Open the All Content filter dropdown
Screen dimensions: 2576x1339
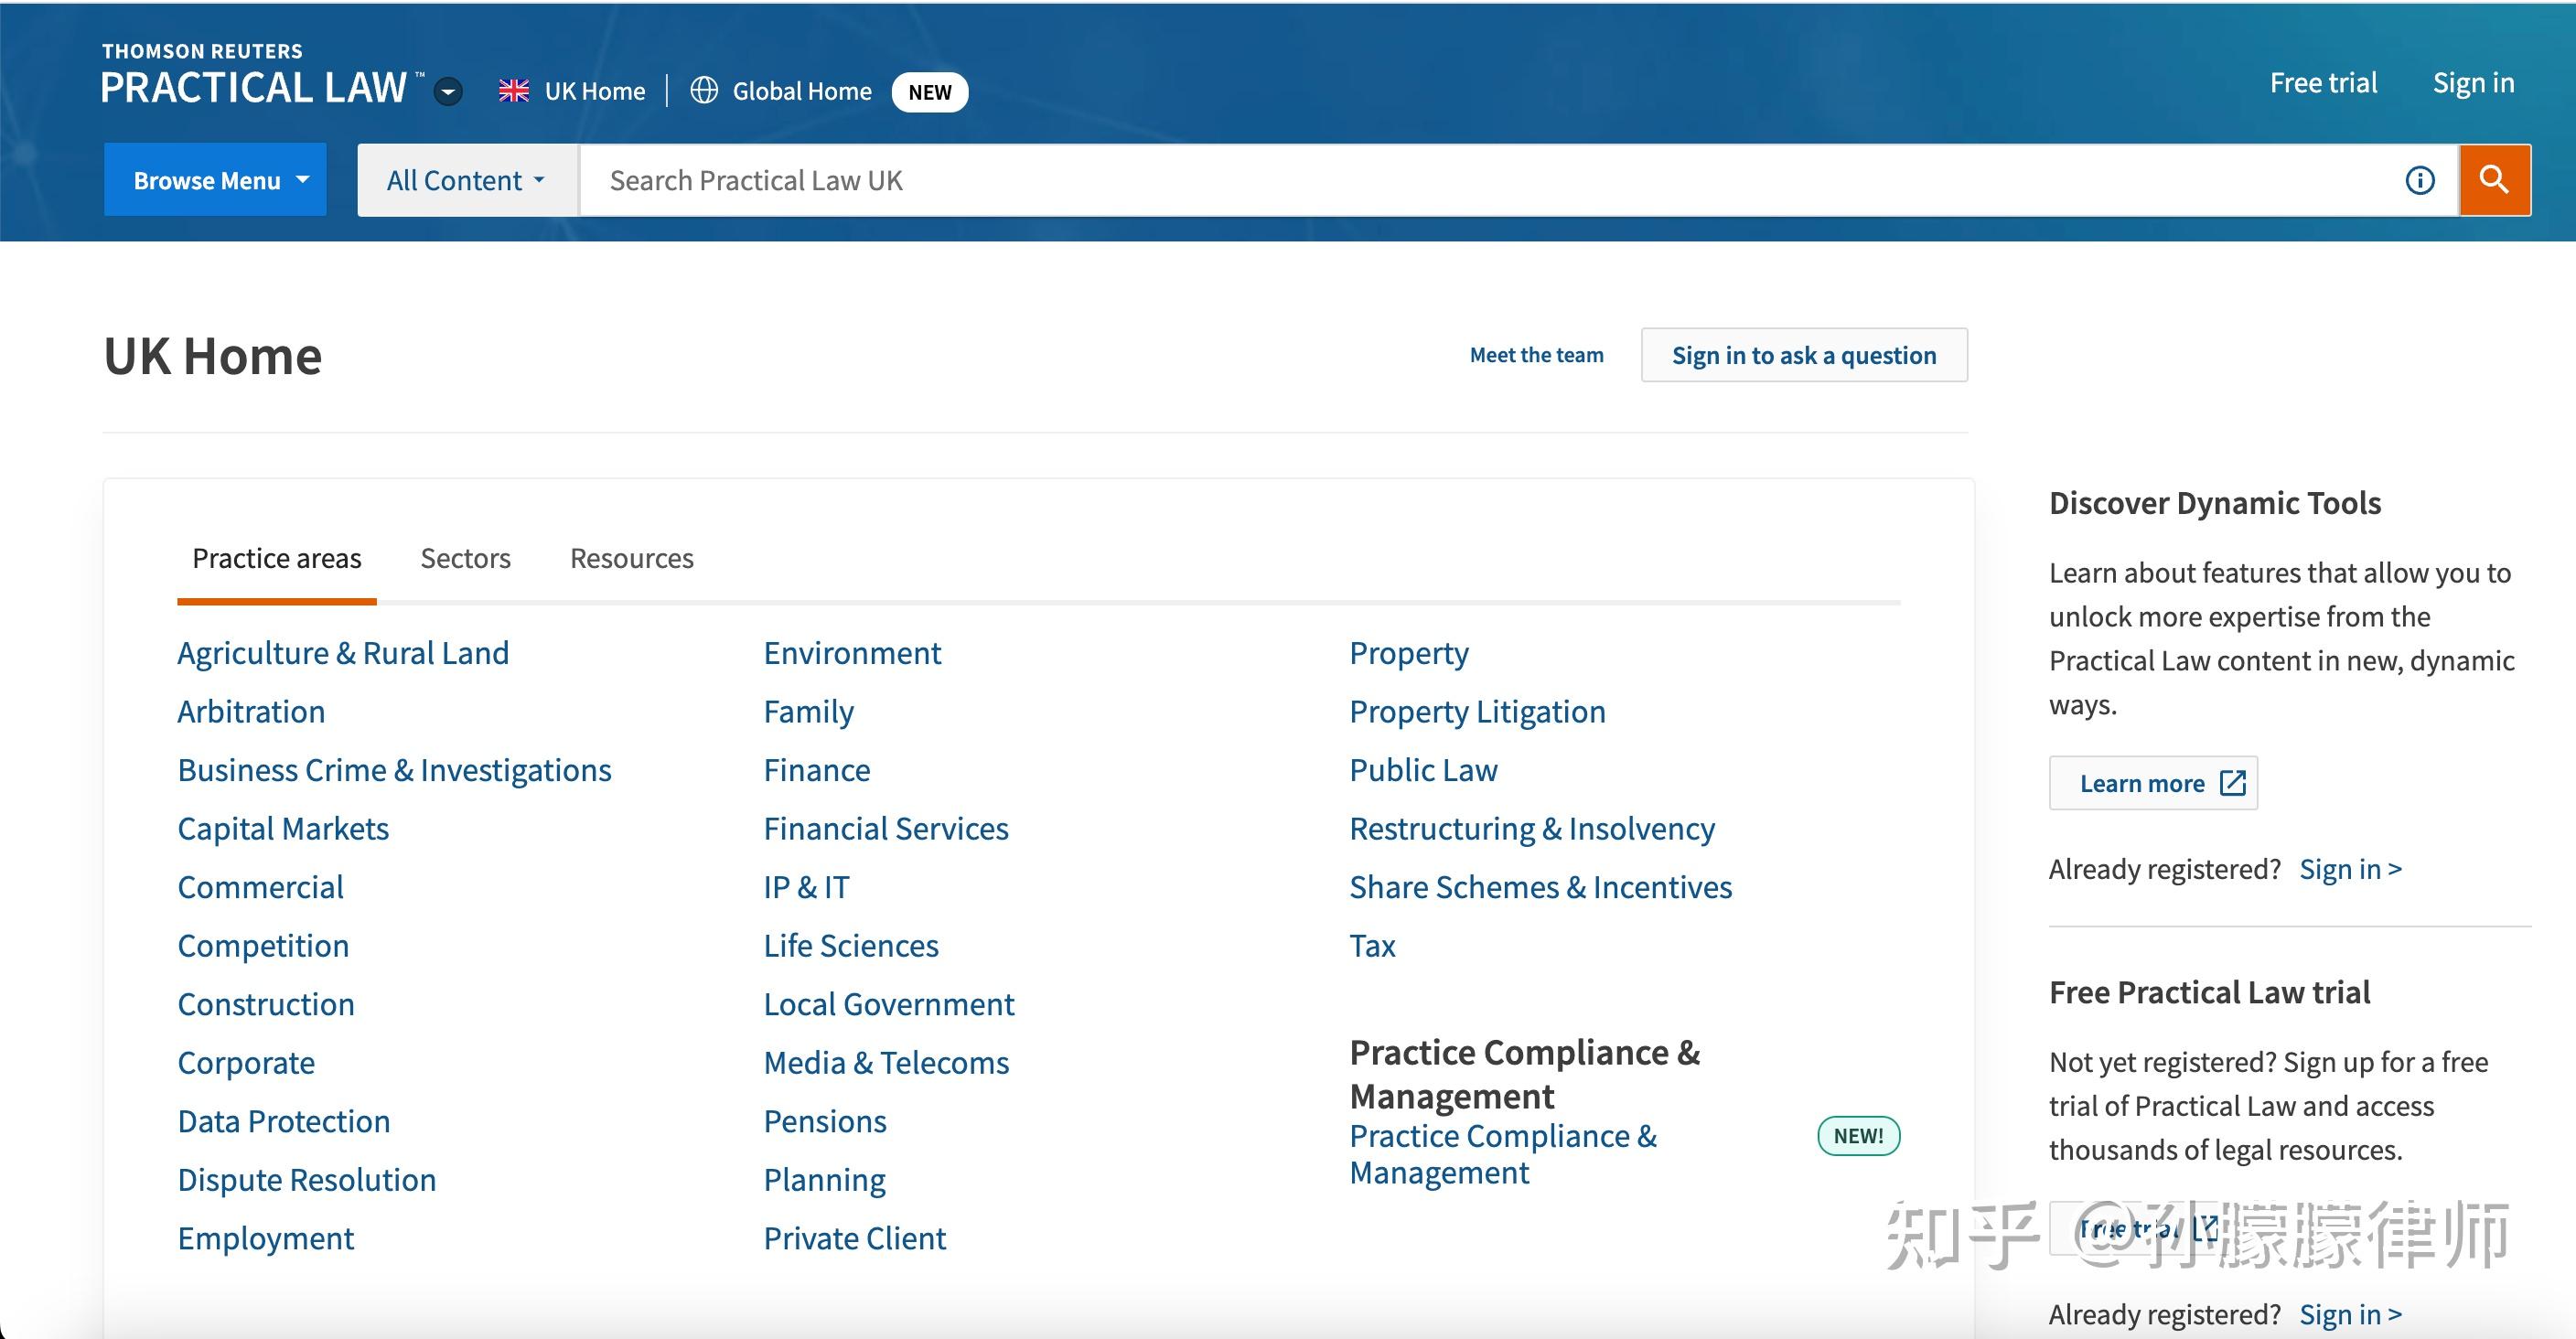[467, 180]
